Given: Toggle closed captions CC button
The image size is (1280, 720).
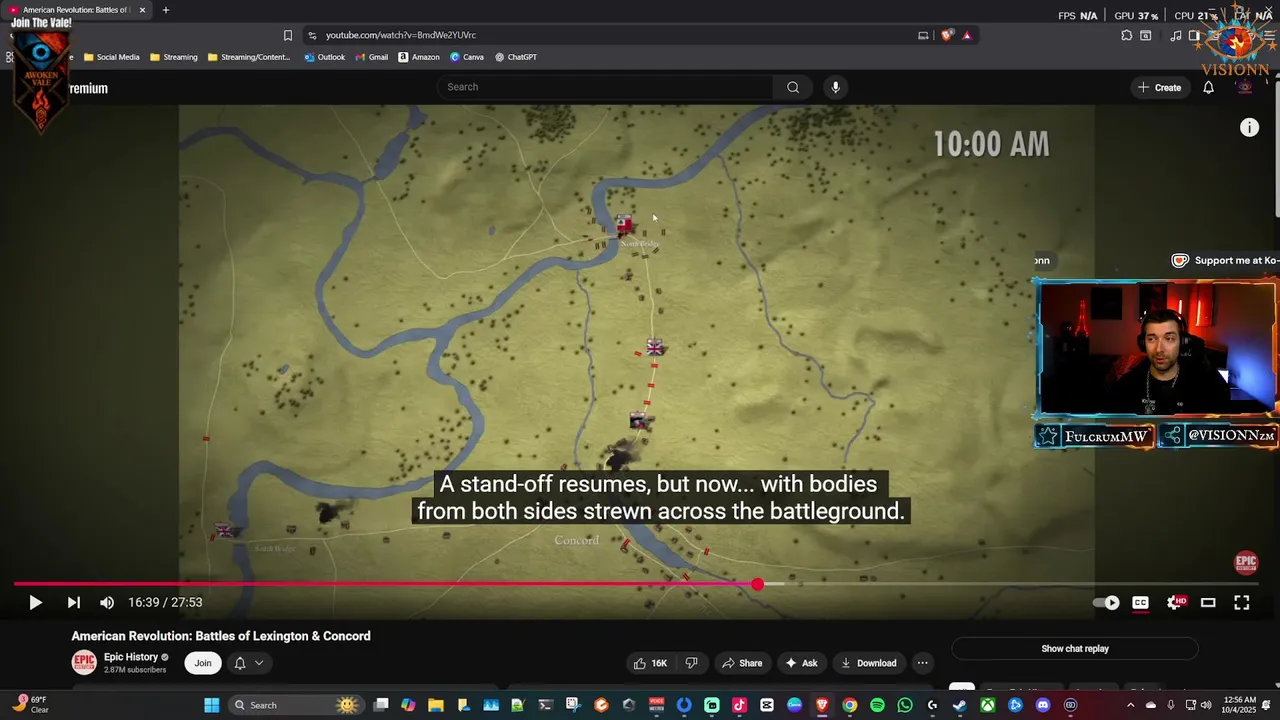Looking at the screenshot, I should coord(1140,602).
